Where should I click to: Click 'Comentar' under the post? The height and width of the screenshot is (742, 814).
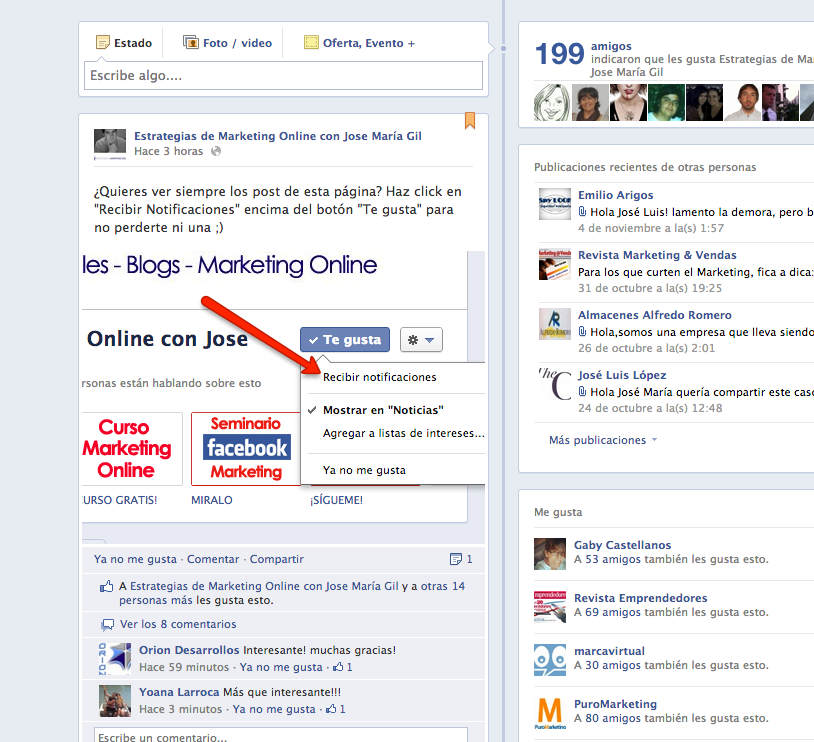point(213,559)
